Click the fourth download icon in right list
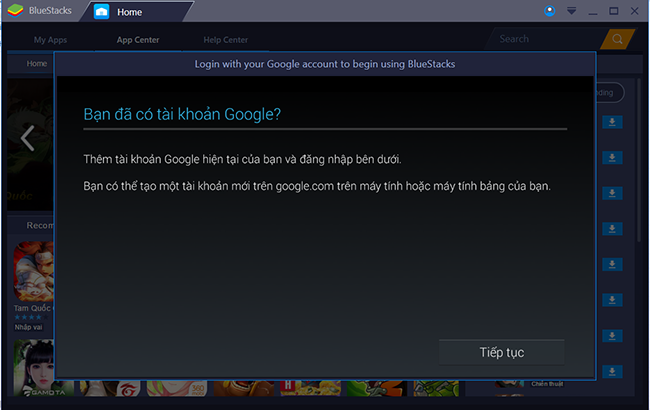This screenshot has height=410, width=650. [612, 229]
